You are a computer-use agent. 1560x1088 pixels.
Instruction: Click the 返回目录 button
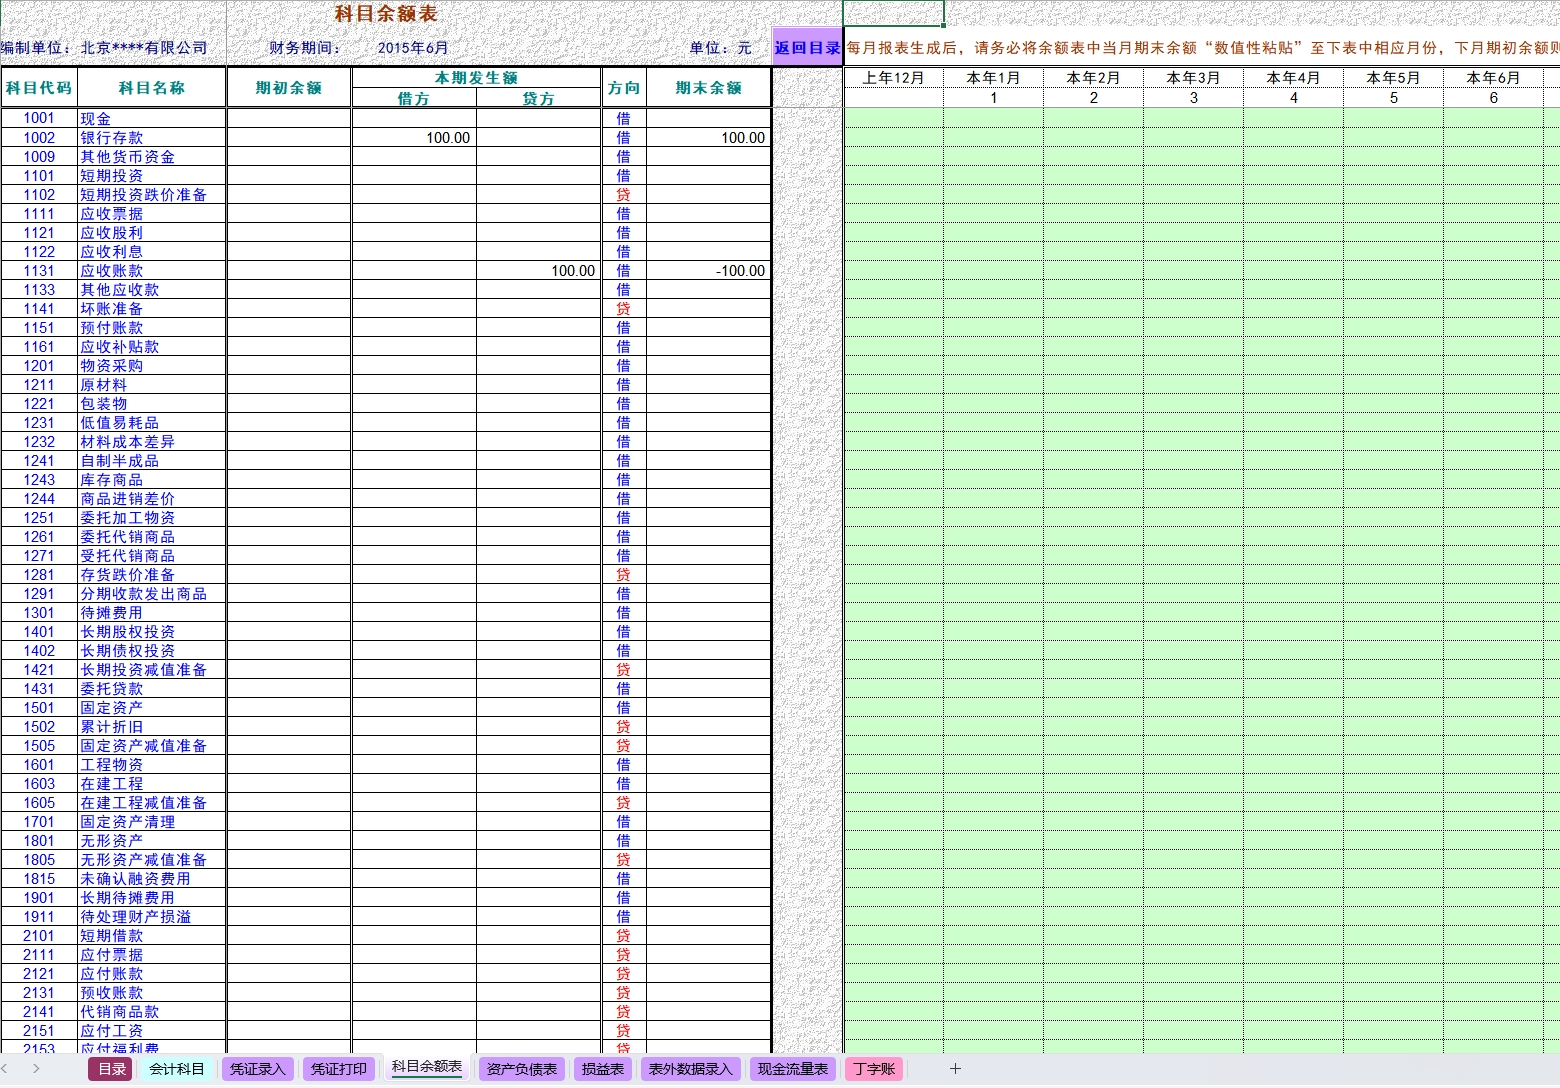(807, 48)
